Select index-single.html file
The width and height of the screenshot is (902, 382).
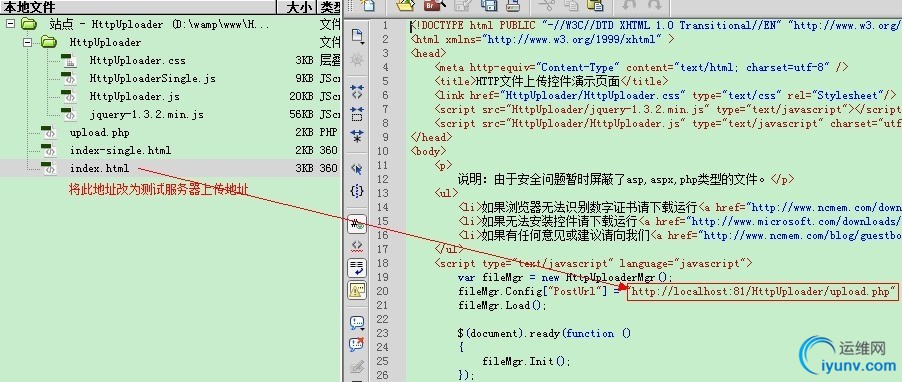tap(120, 150)
